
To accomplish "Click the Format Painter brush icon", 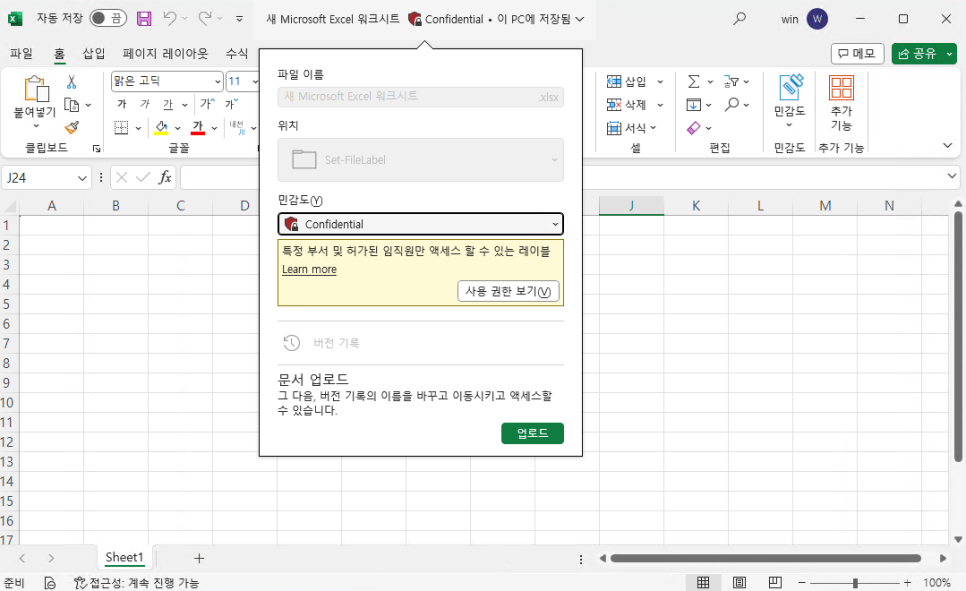I will coord(71,128).
